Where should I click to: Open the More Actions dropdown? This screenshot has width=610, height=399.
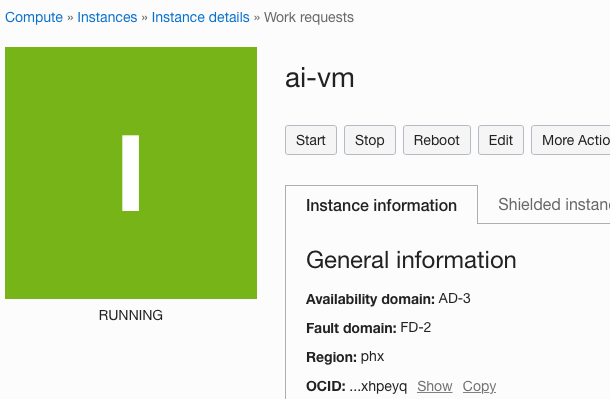click(571, 140)
